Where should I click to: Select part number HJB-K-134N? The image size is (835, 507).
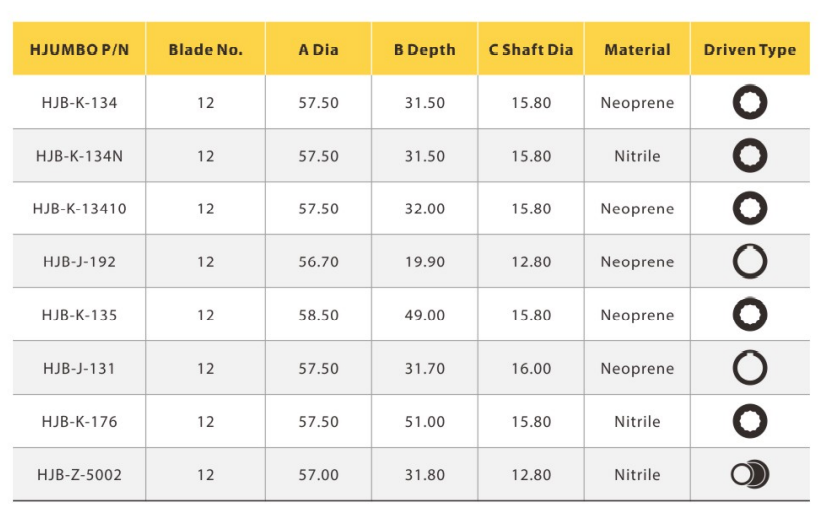coord(79,156)
